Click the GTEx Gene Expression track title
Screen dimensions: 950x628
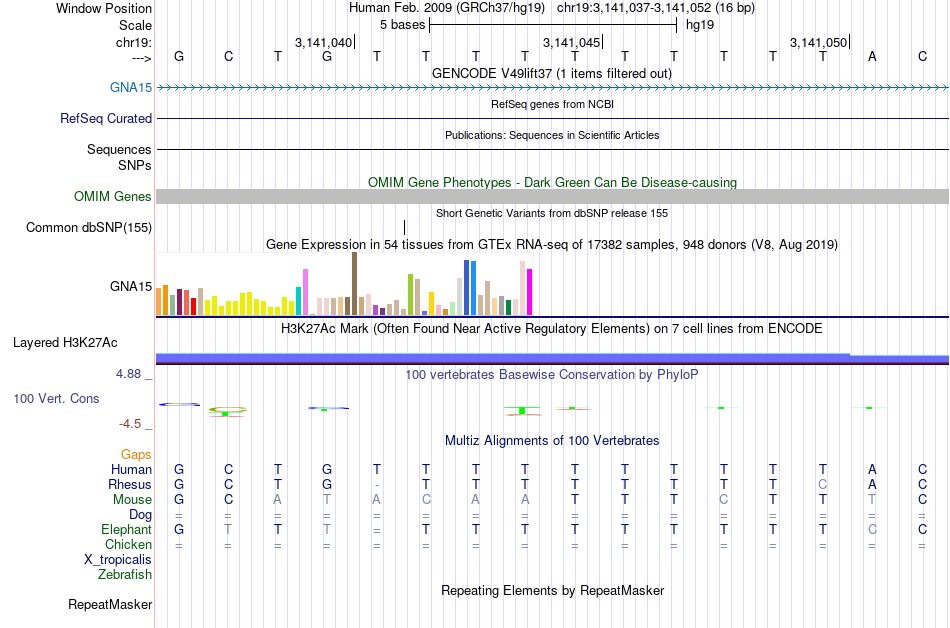pos(552,245)
